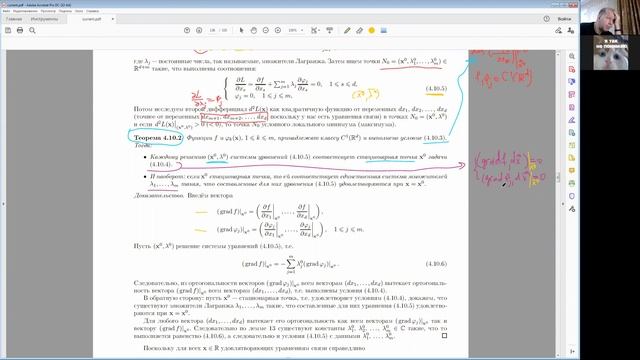Screen dimensions: 640x360
Task: Zoom out with the minus button
Action: coord(266,30)
